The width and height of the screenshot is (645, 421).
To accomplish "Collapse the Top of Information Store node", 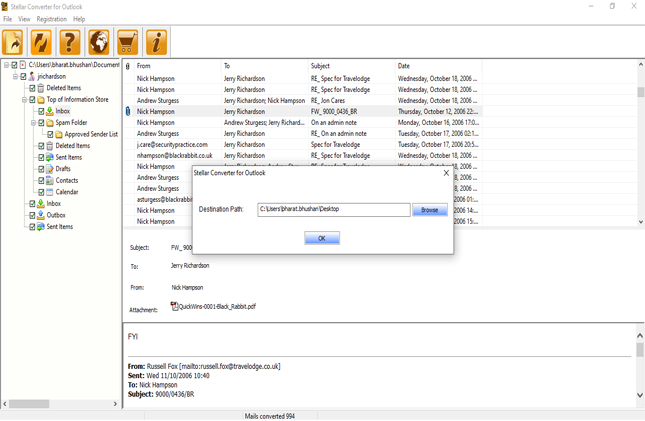I will [24, 100].
